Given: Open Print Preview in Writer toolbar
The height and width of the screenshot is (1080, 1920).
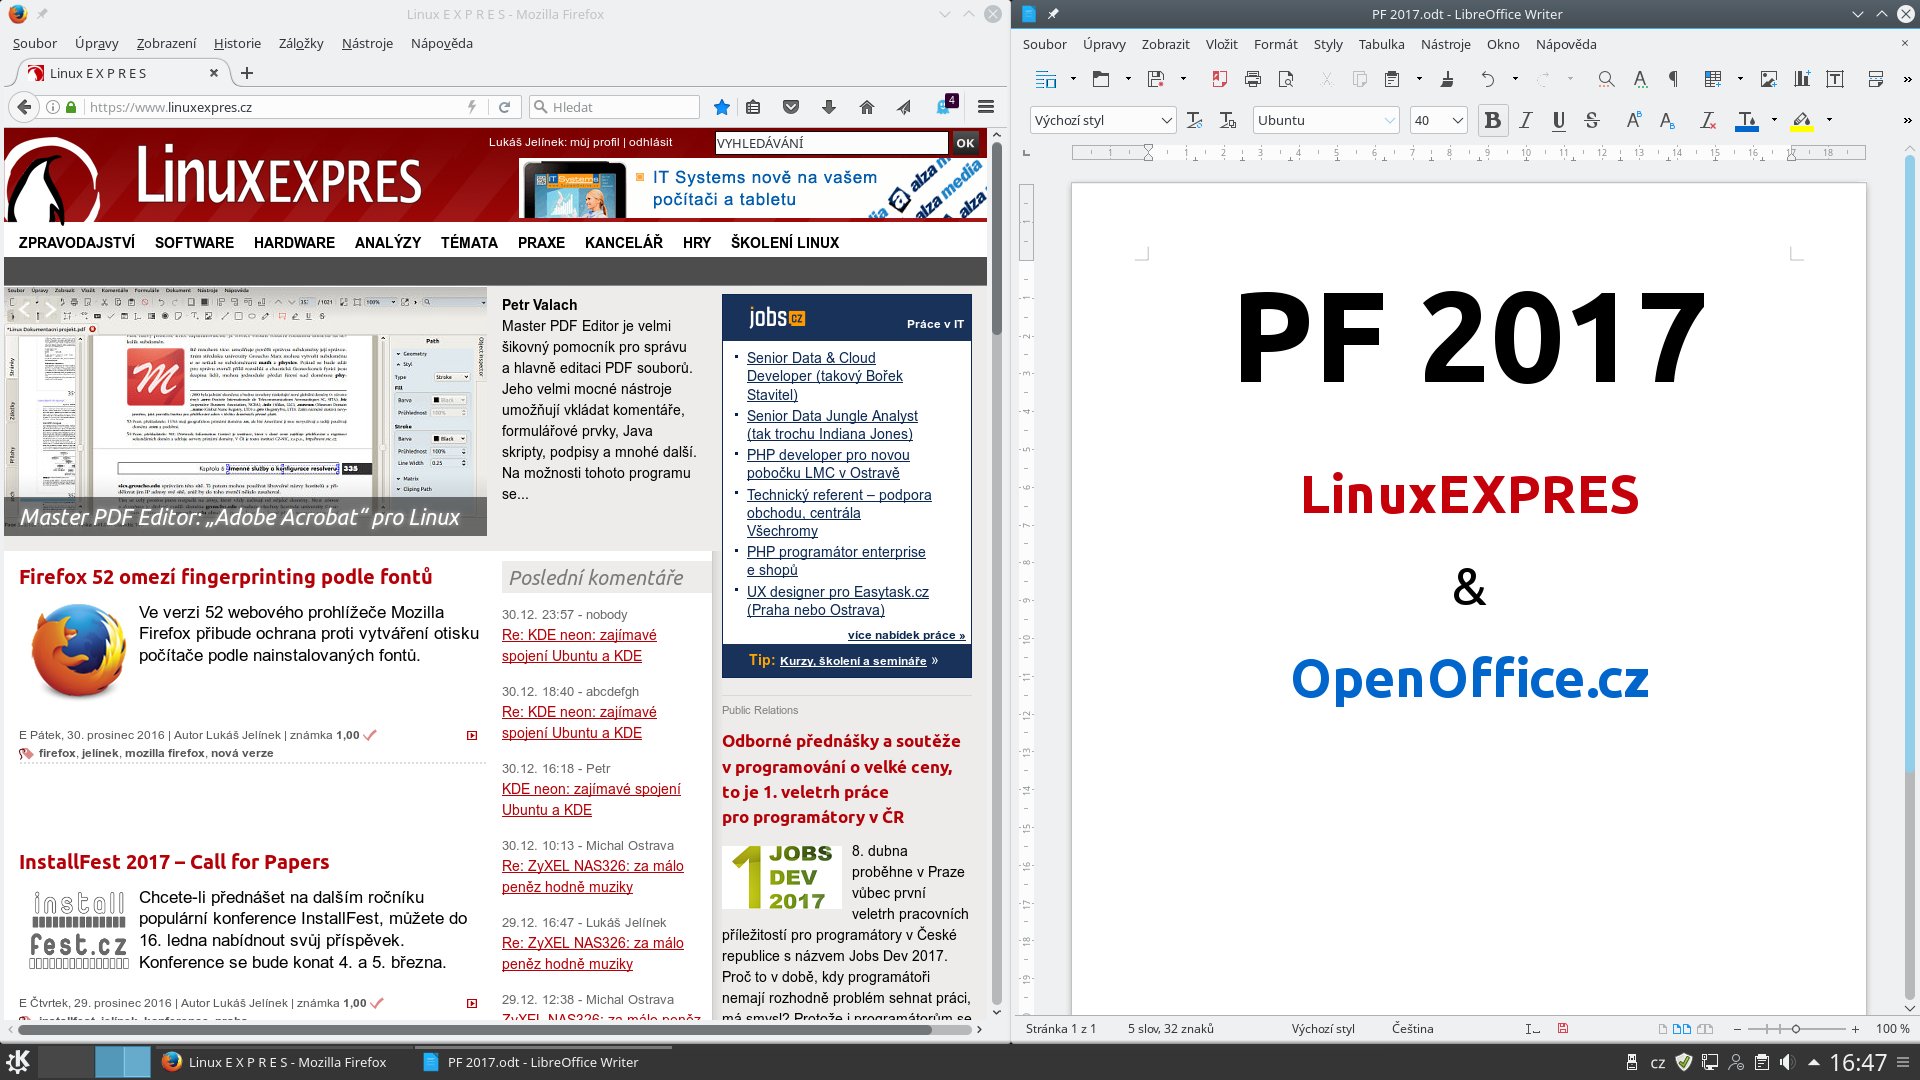Looking at the screenshot, I should [x=1286, y=79].
